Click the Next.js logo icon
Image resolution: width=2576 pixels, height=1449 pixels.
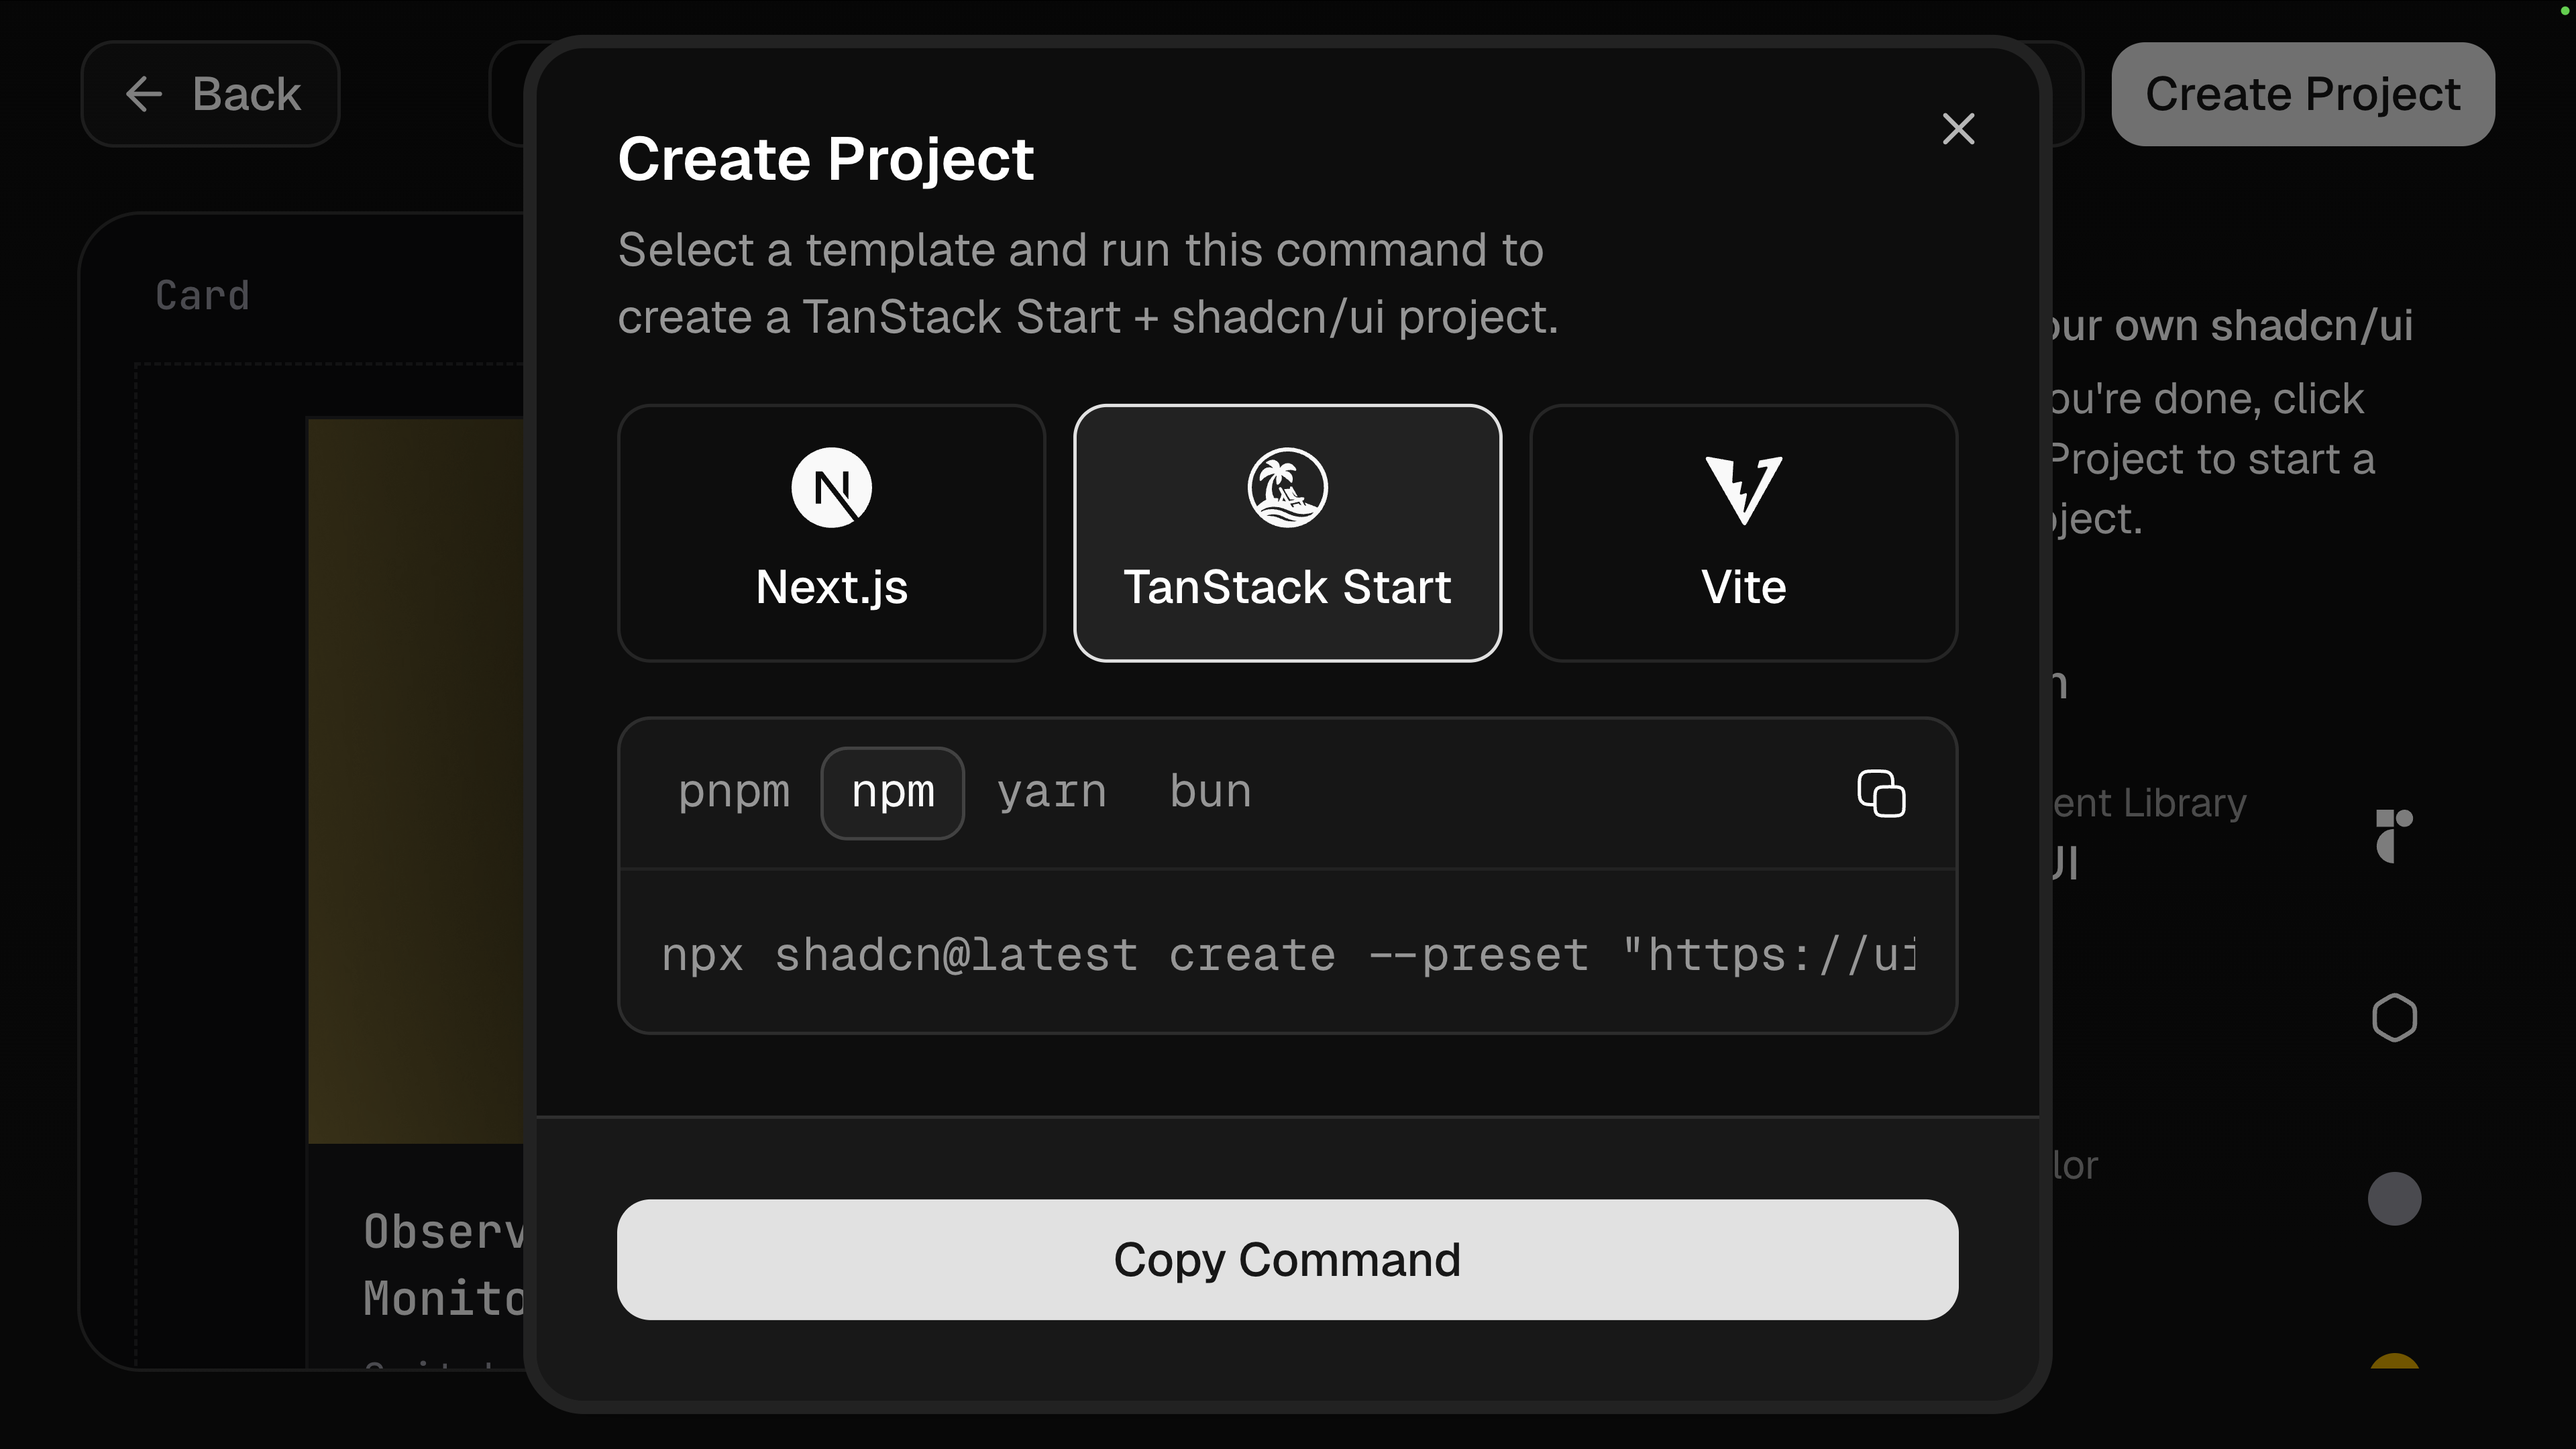(831, 488)
